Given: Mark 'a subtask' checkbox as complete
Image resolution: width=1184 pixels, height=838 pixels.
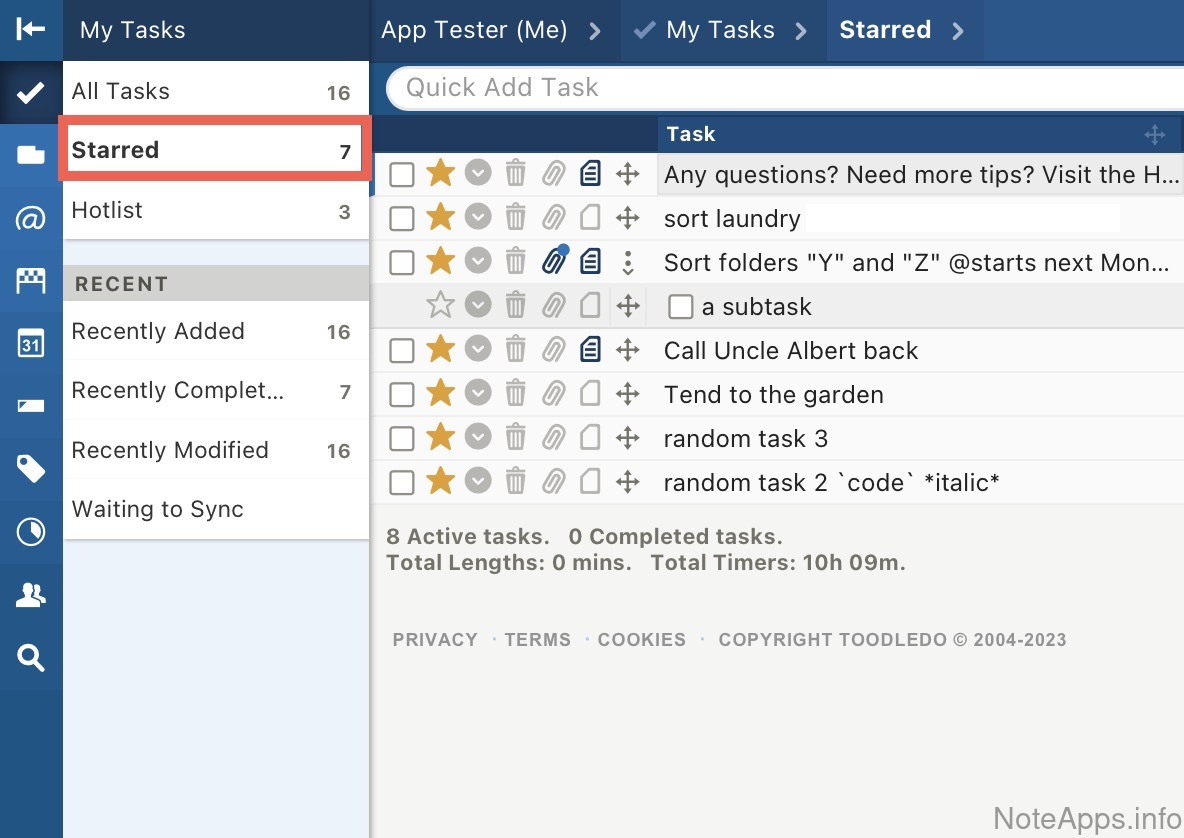Looking at the screenshot, I should 681,307.
